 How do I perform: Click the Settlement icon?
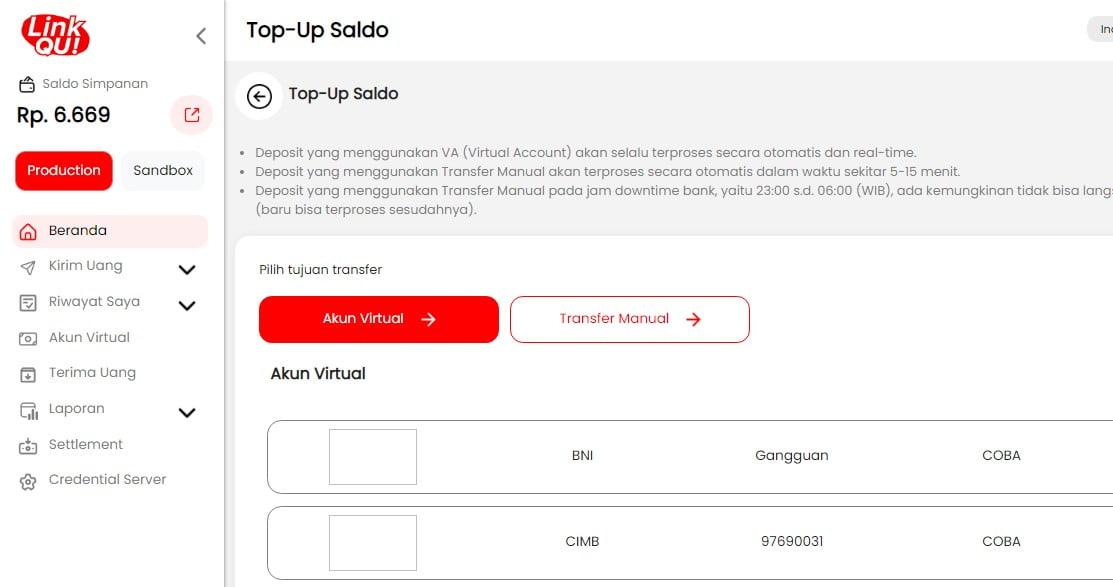point(30,444)
